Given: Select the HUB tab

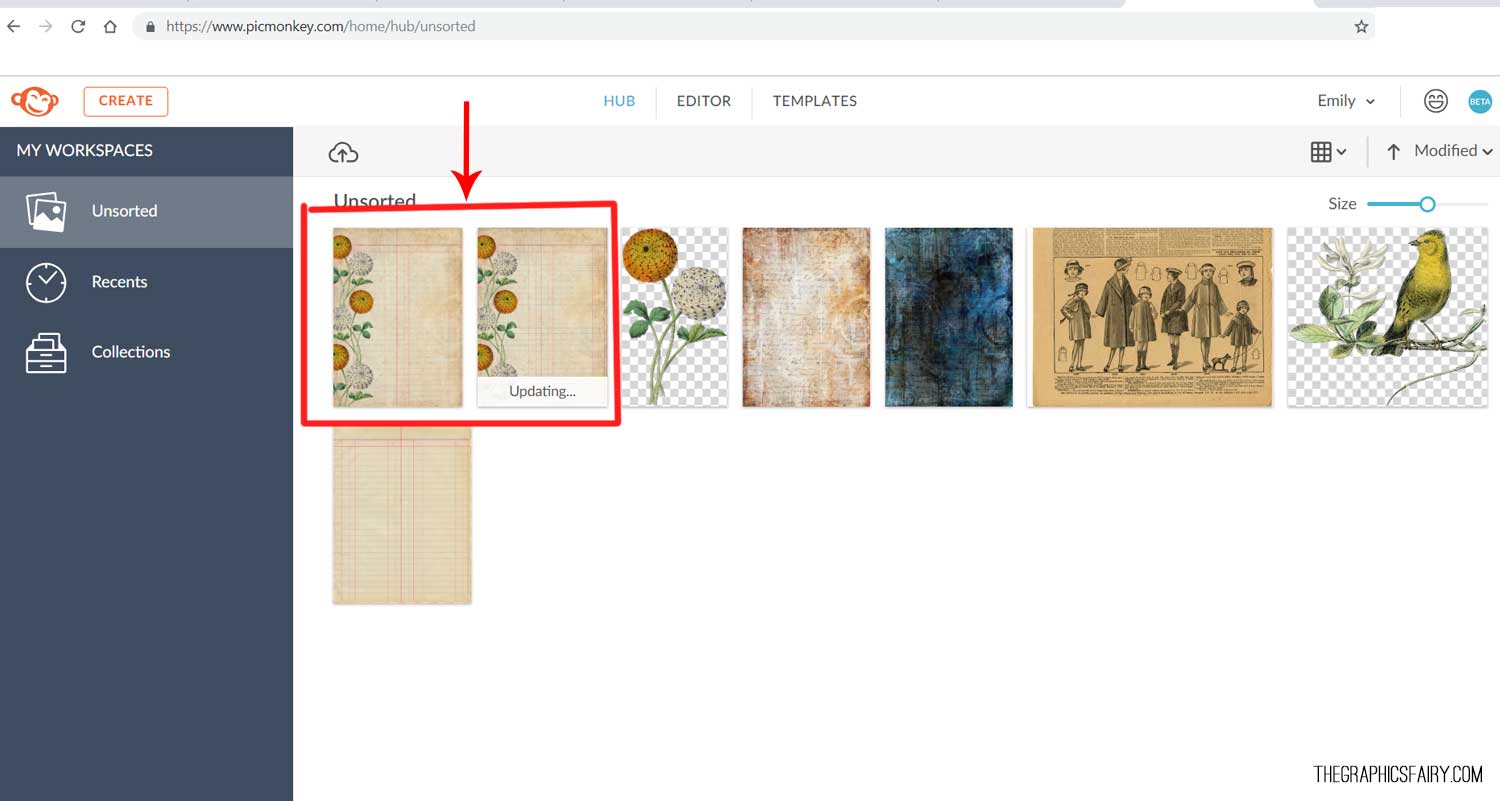Looking at the screenshot, I should tap(619, 101).
